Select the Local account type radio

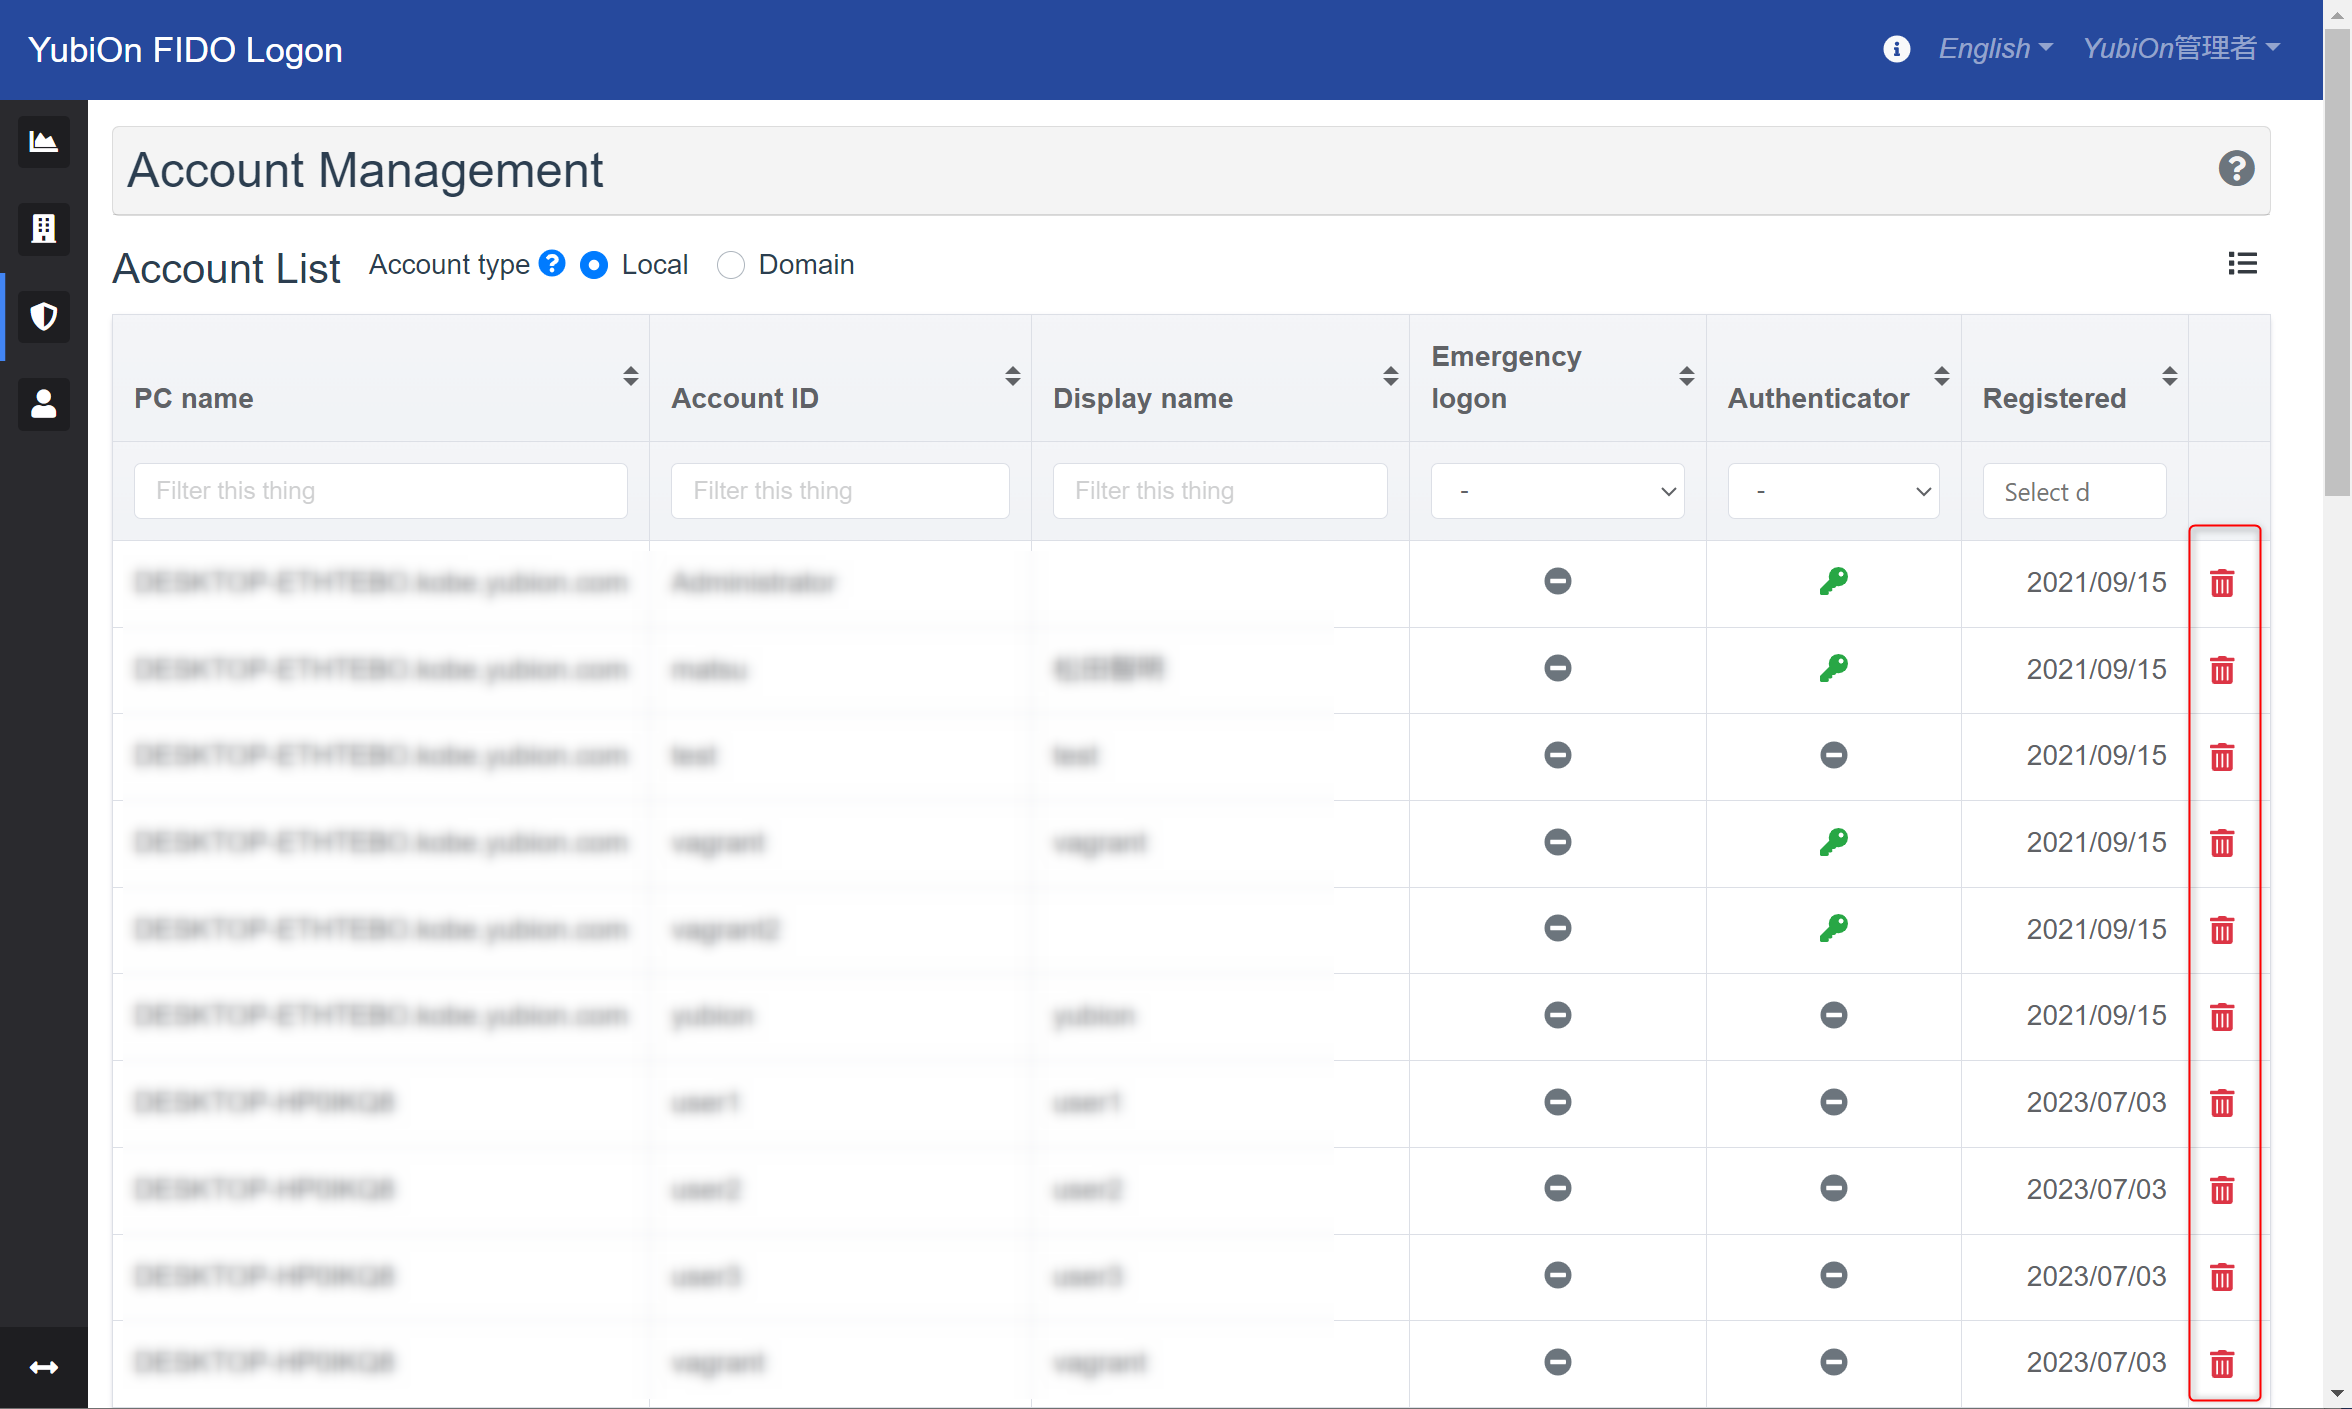point(594,265)
